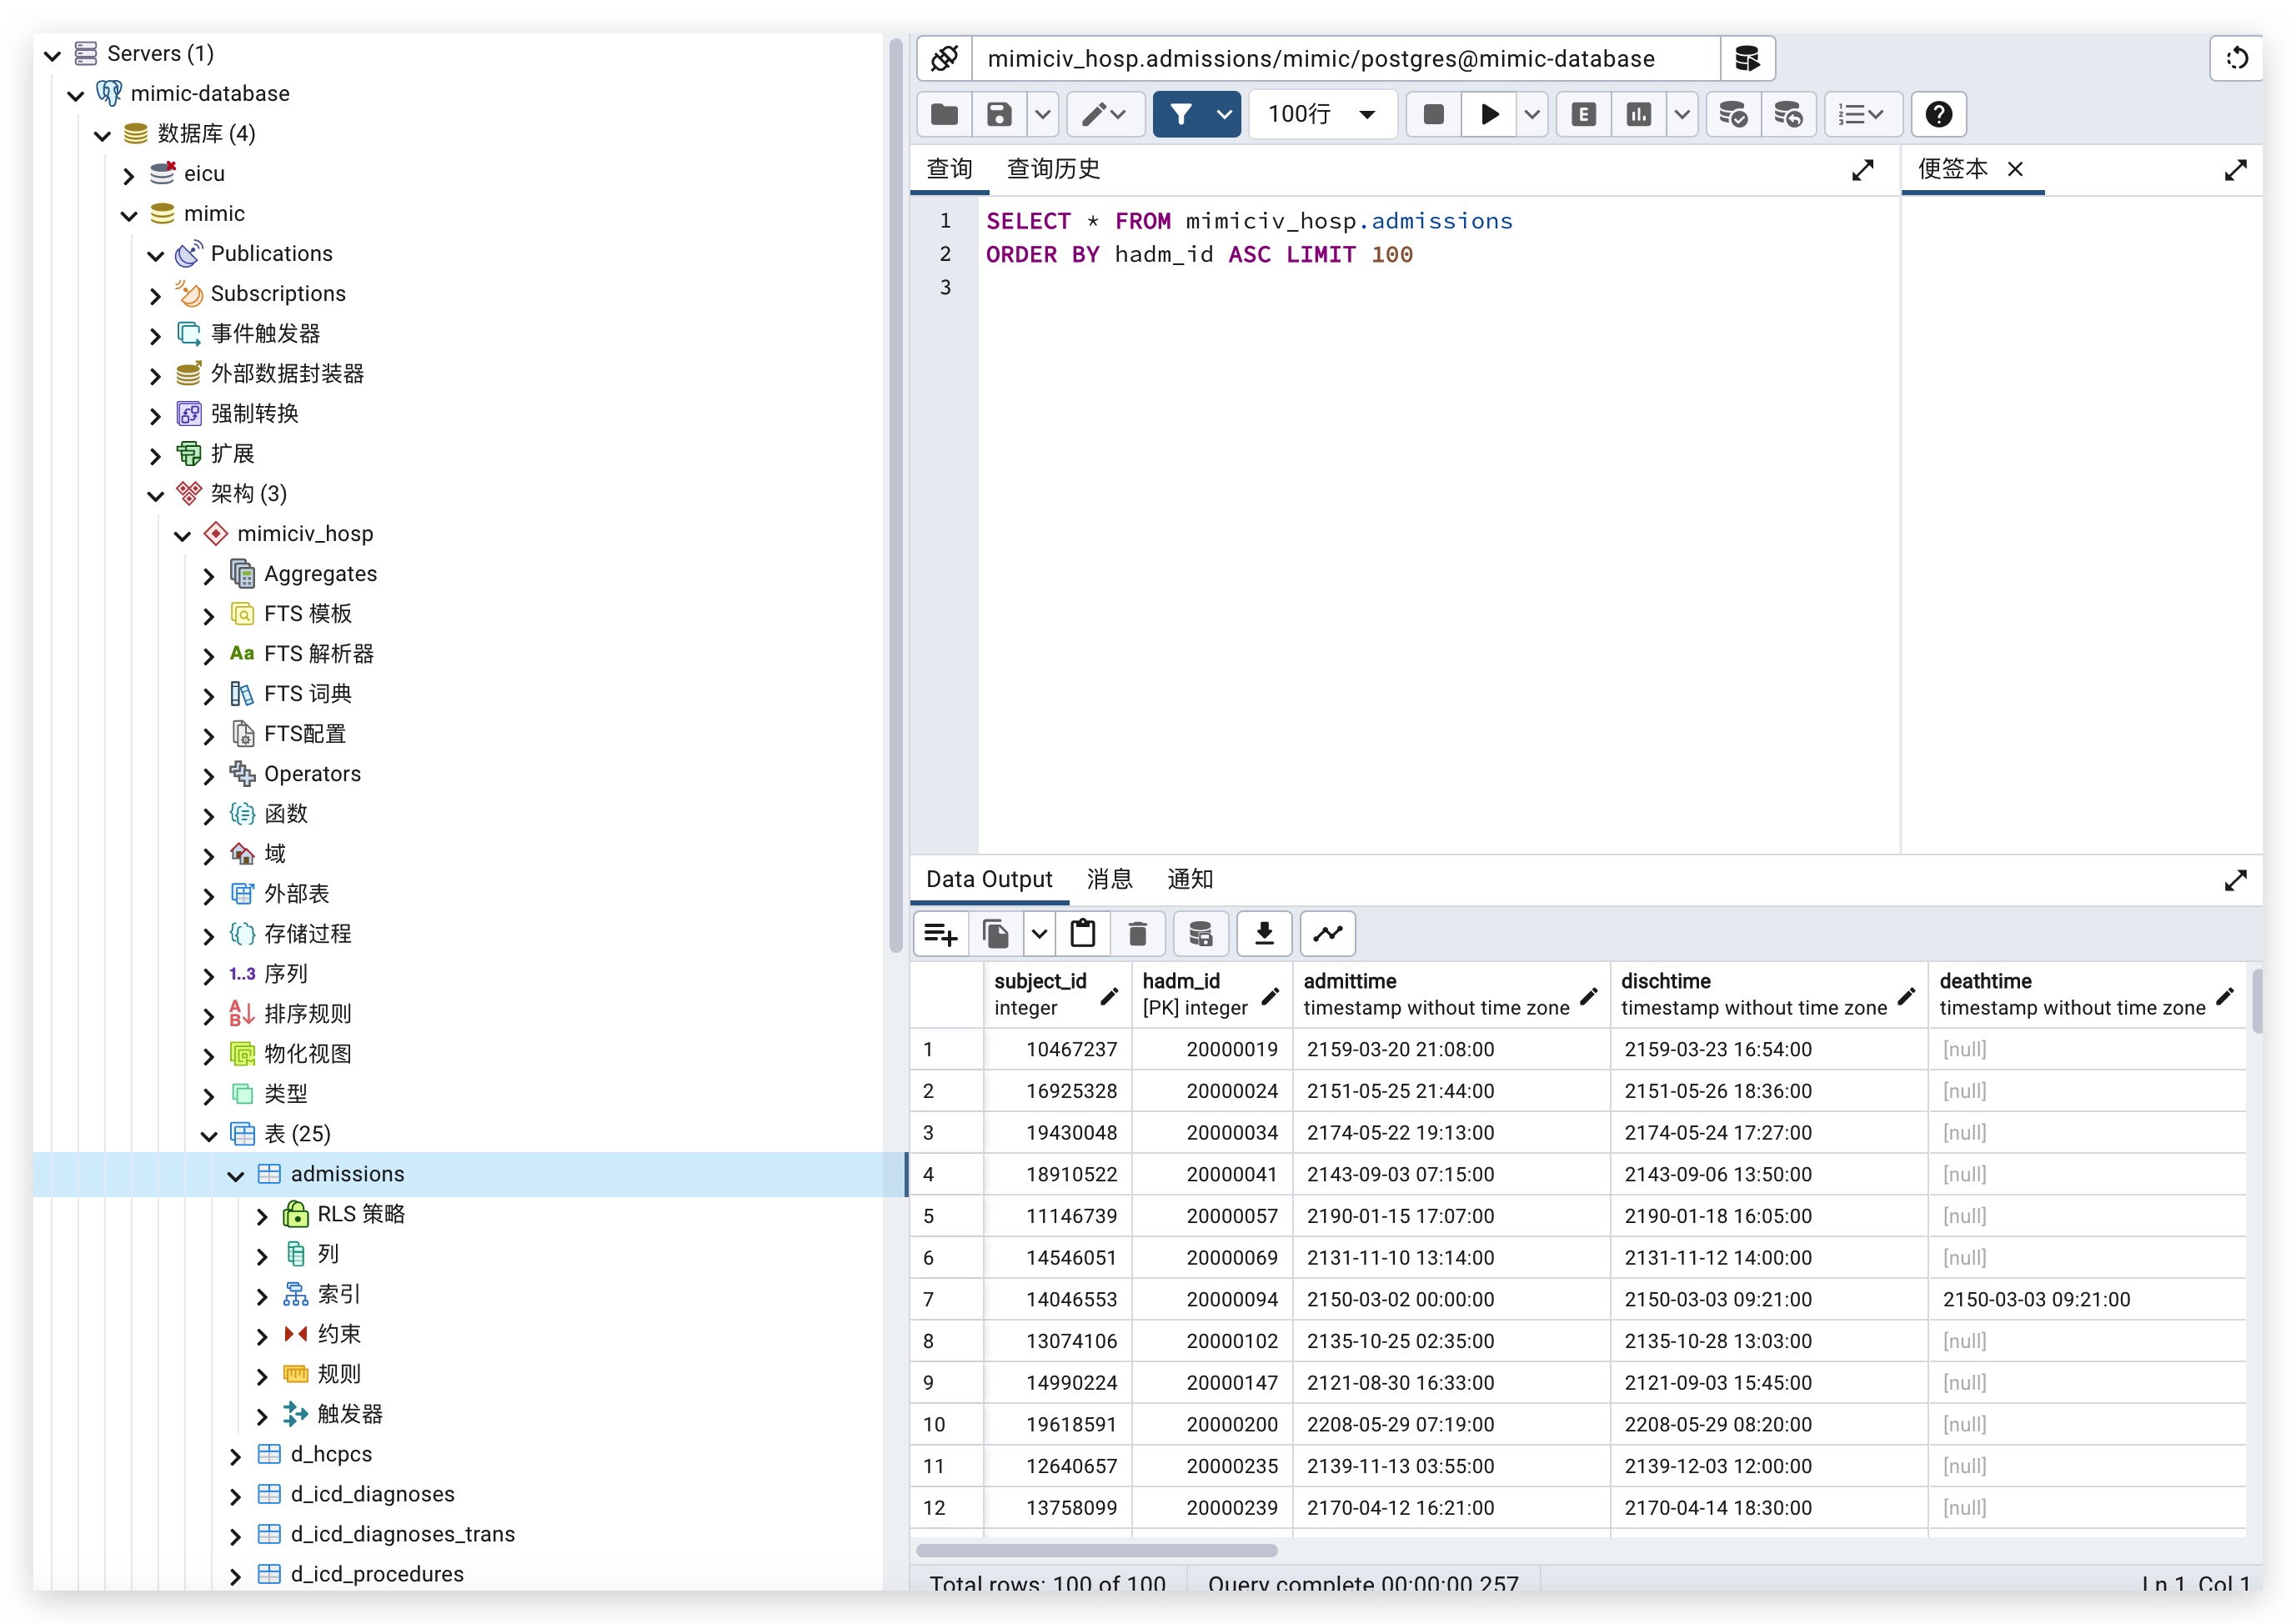This screenshot has height=1624, width=2296.
Task: Select the mimiciv_hosp schema
Action: [305, 534]
